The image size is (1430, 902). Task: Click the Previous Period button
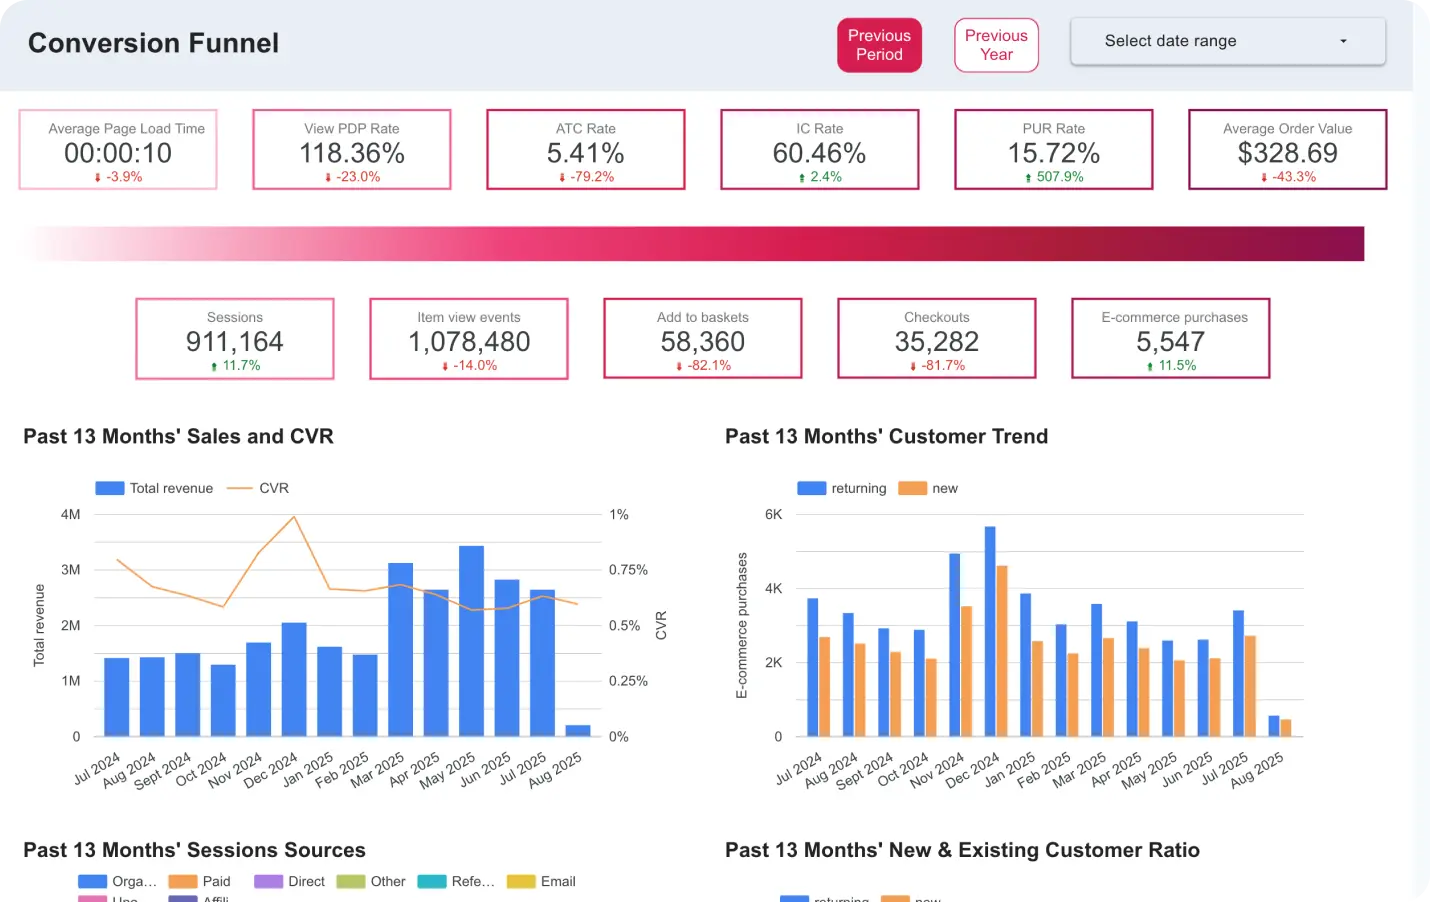(879, 45)
